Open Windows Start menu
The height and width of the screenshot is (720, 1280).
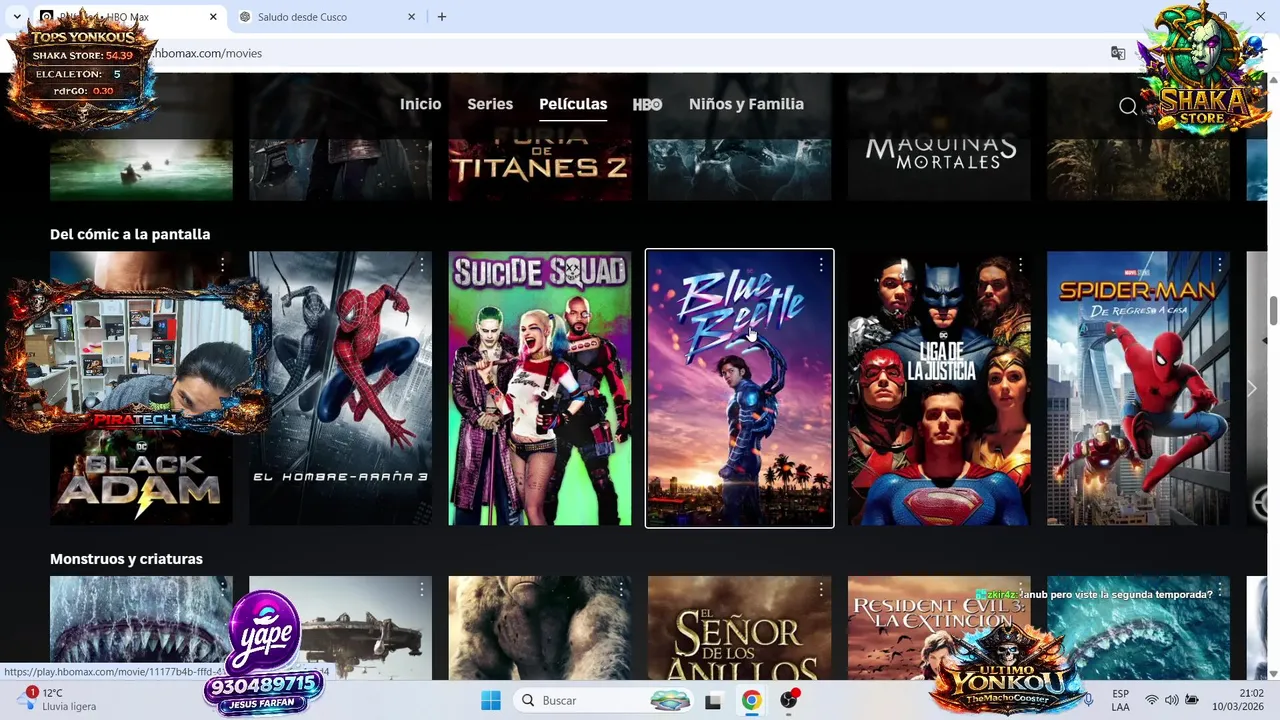click(490, 700)
